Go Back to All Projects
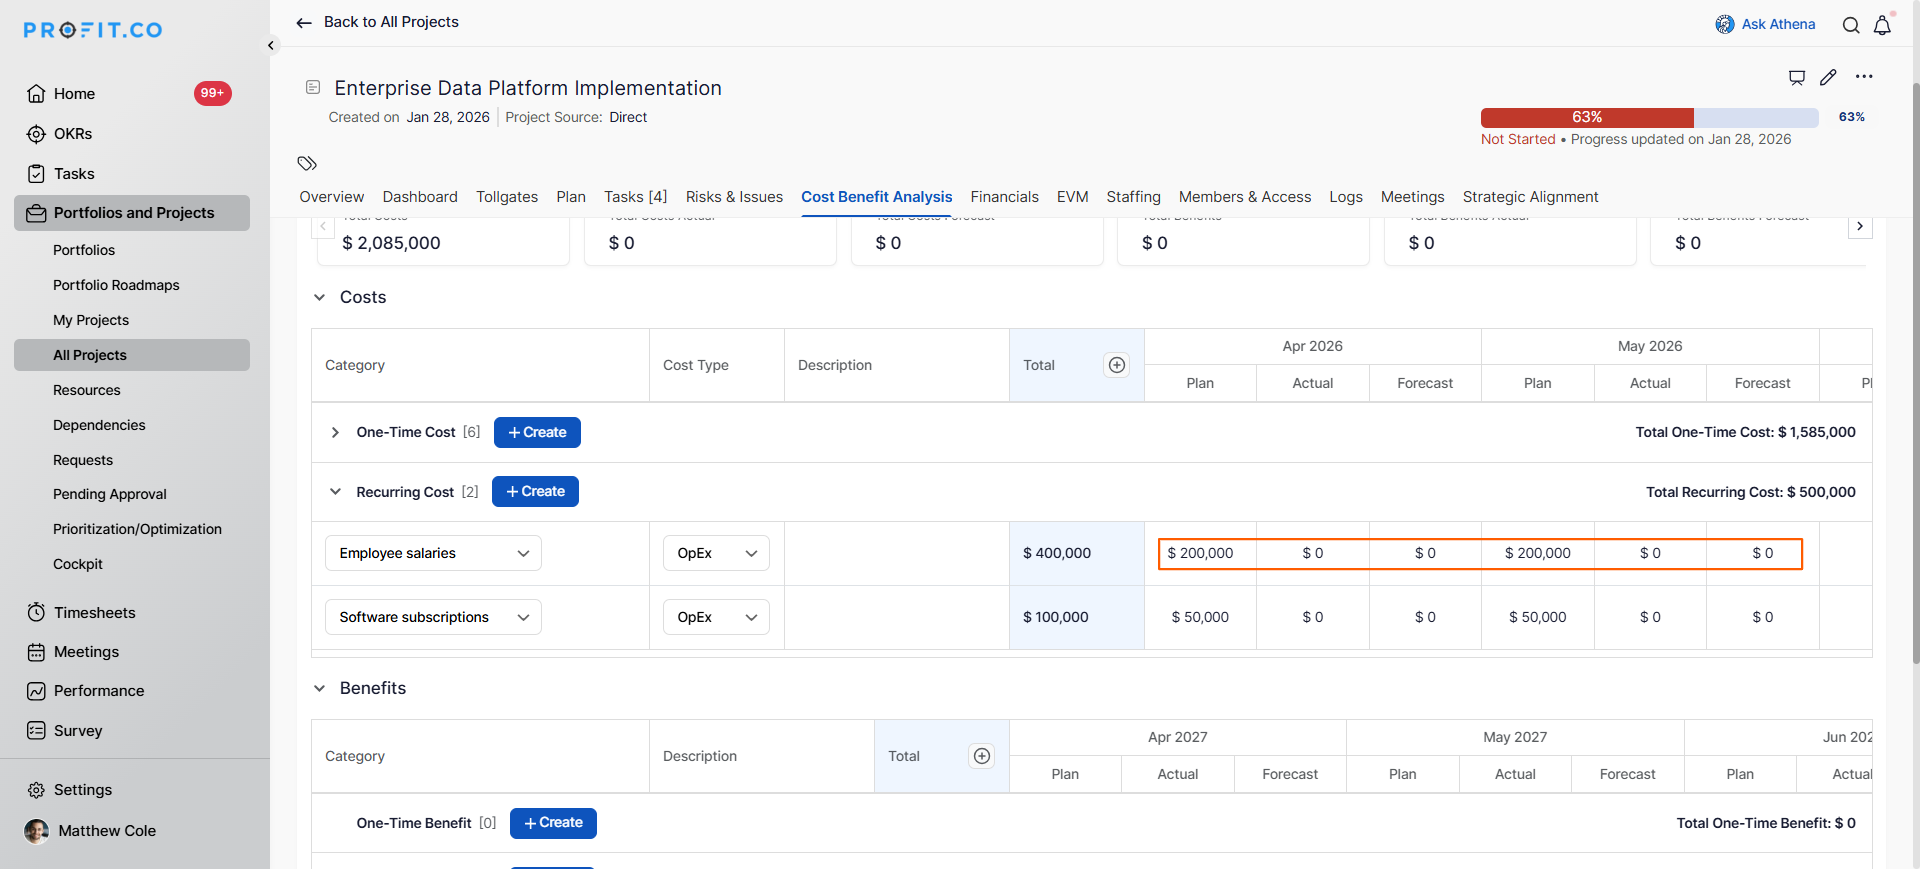 [378, 22]
